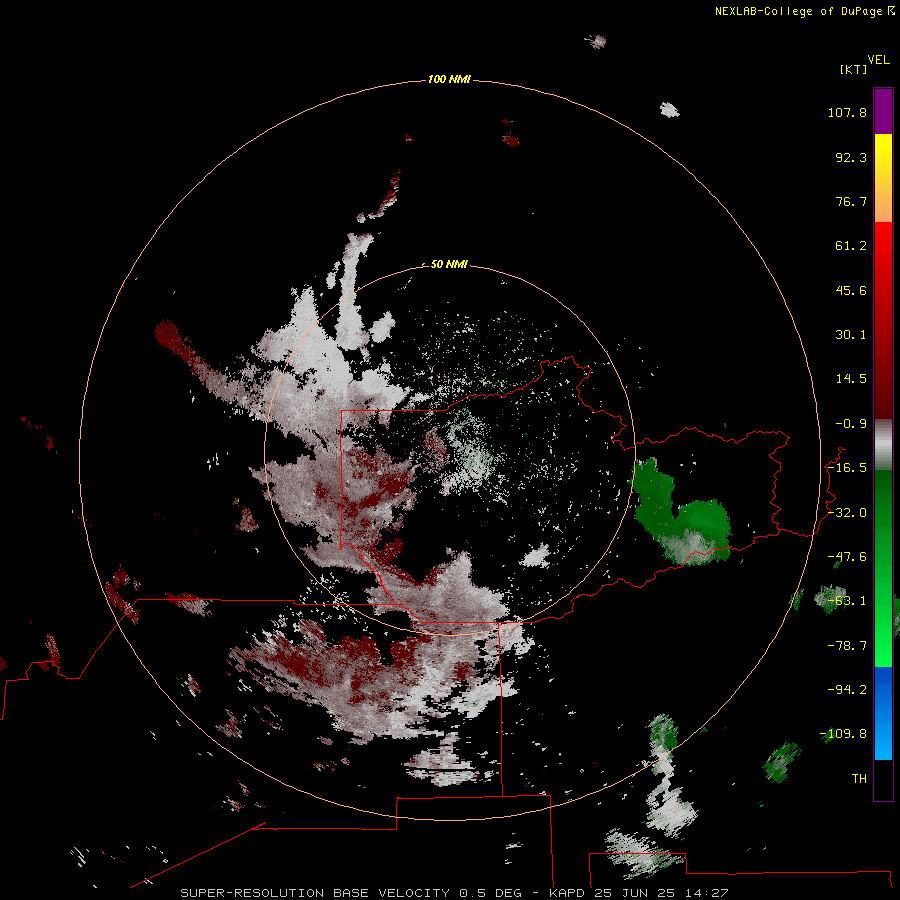Click the KAPD 25 JUN 25 14:27 timestamp
Screen dimensions: 900x900
point(638,893)
